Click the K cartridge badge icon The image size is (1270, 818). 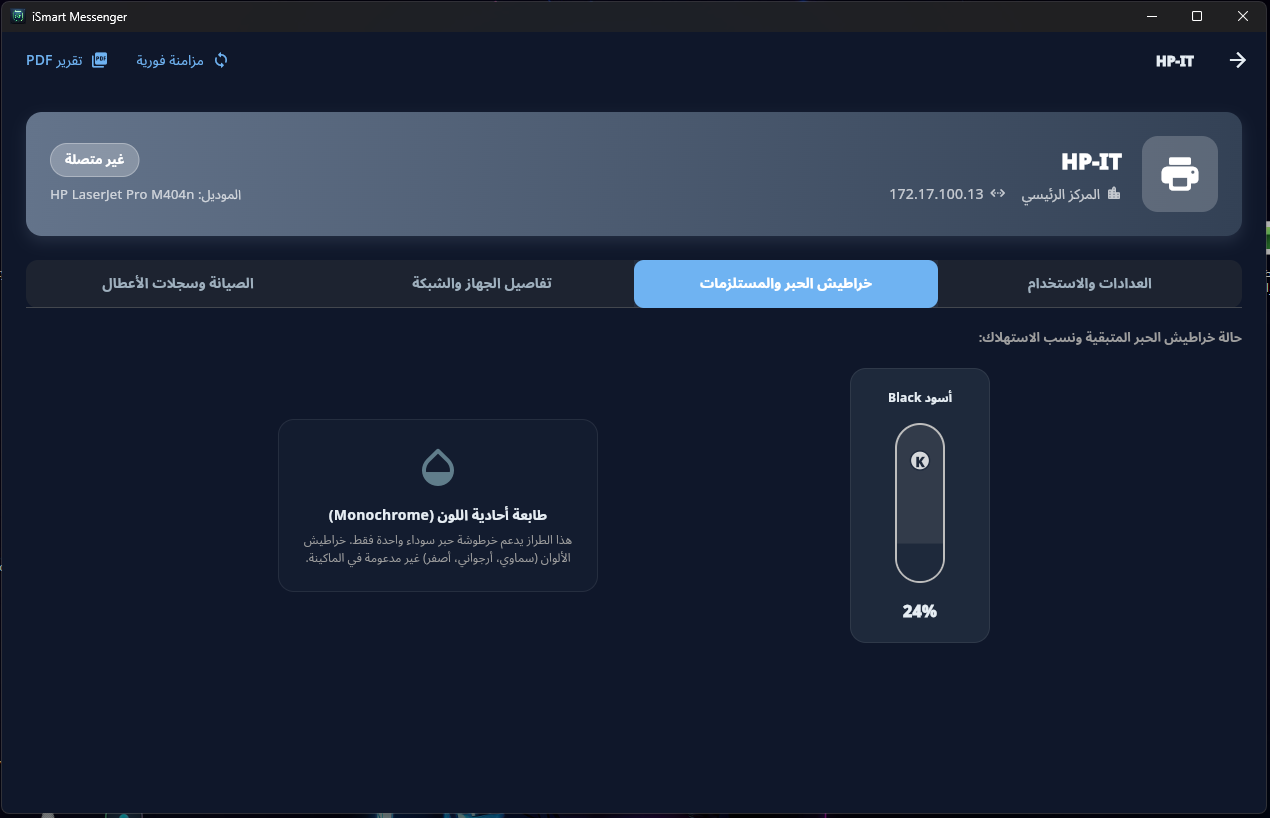[x=920, y=461]
